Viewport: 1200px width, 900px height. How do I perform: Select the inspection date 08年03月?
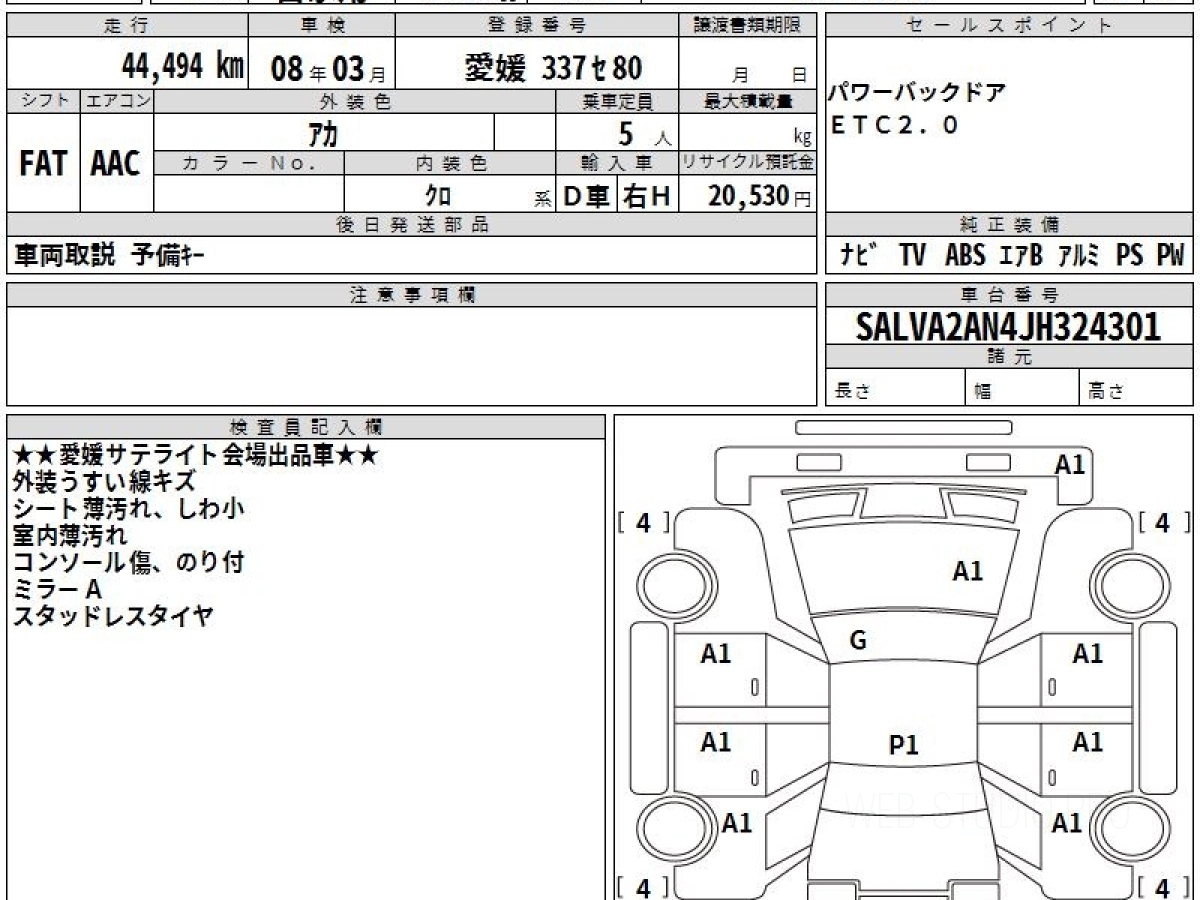[x=328, y=68]
